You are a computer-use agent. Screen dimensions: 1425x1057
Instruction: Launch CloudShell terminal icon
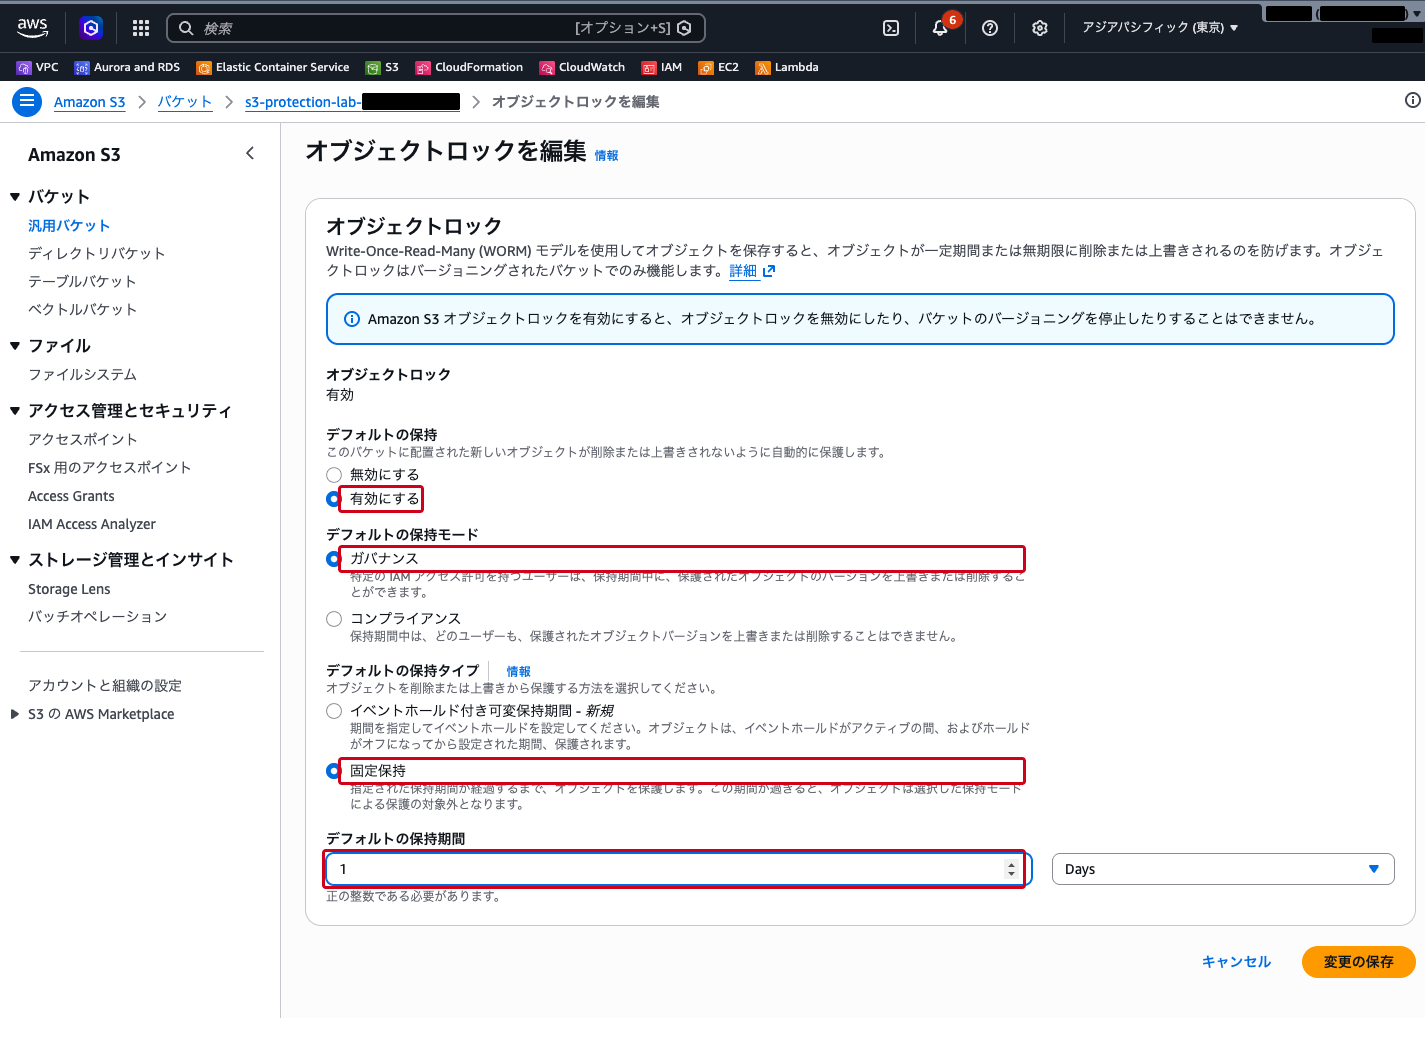tap(891, 28)
